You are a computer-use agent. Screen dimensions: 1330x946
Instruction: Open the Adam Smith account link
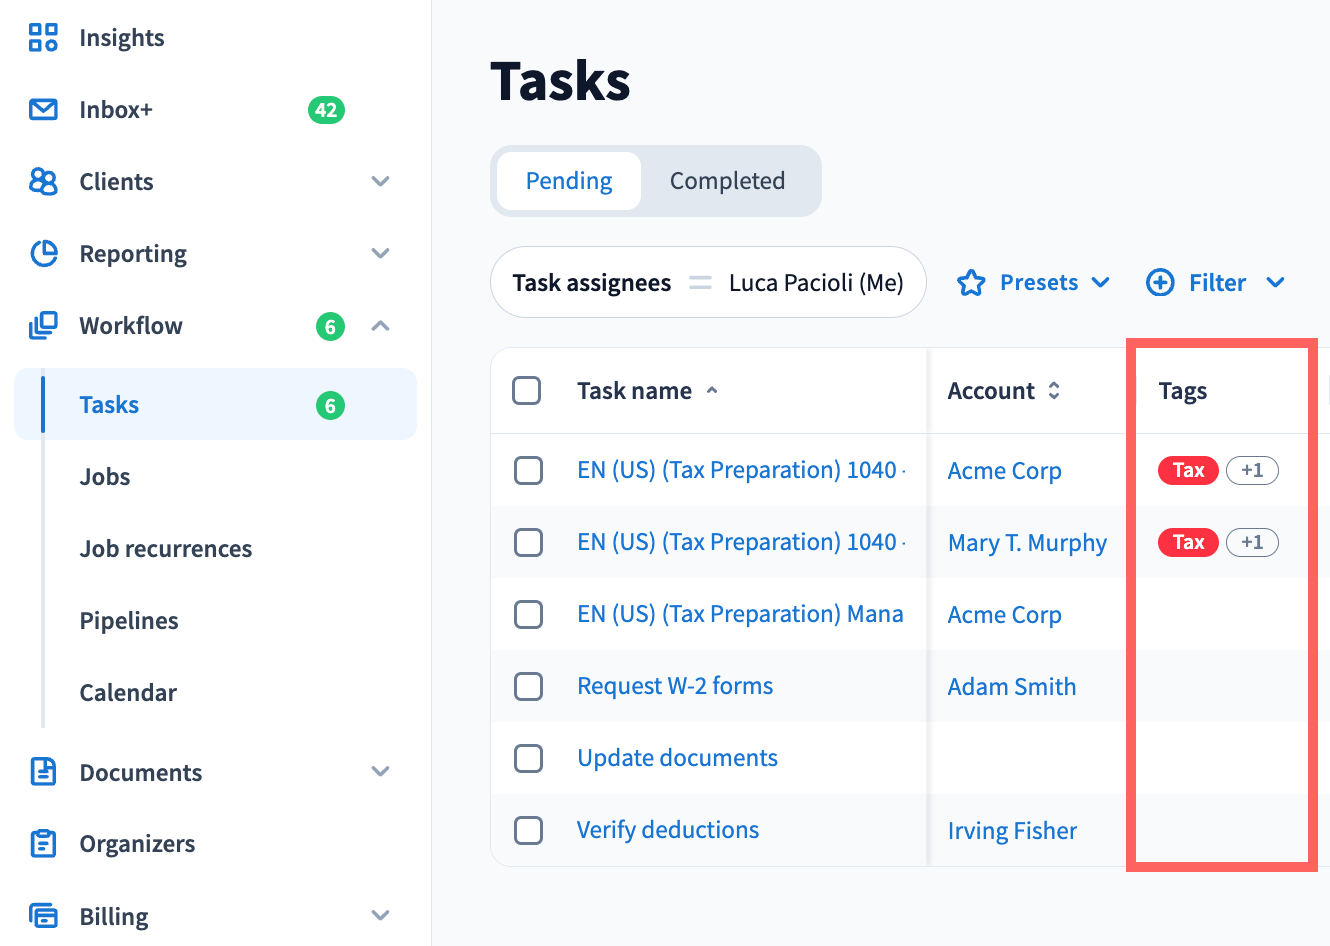coord(1011,687)
